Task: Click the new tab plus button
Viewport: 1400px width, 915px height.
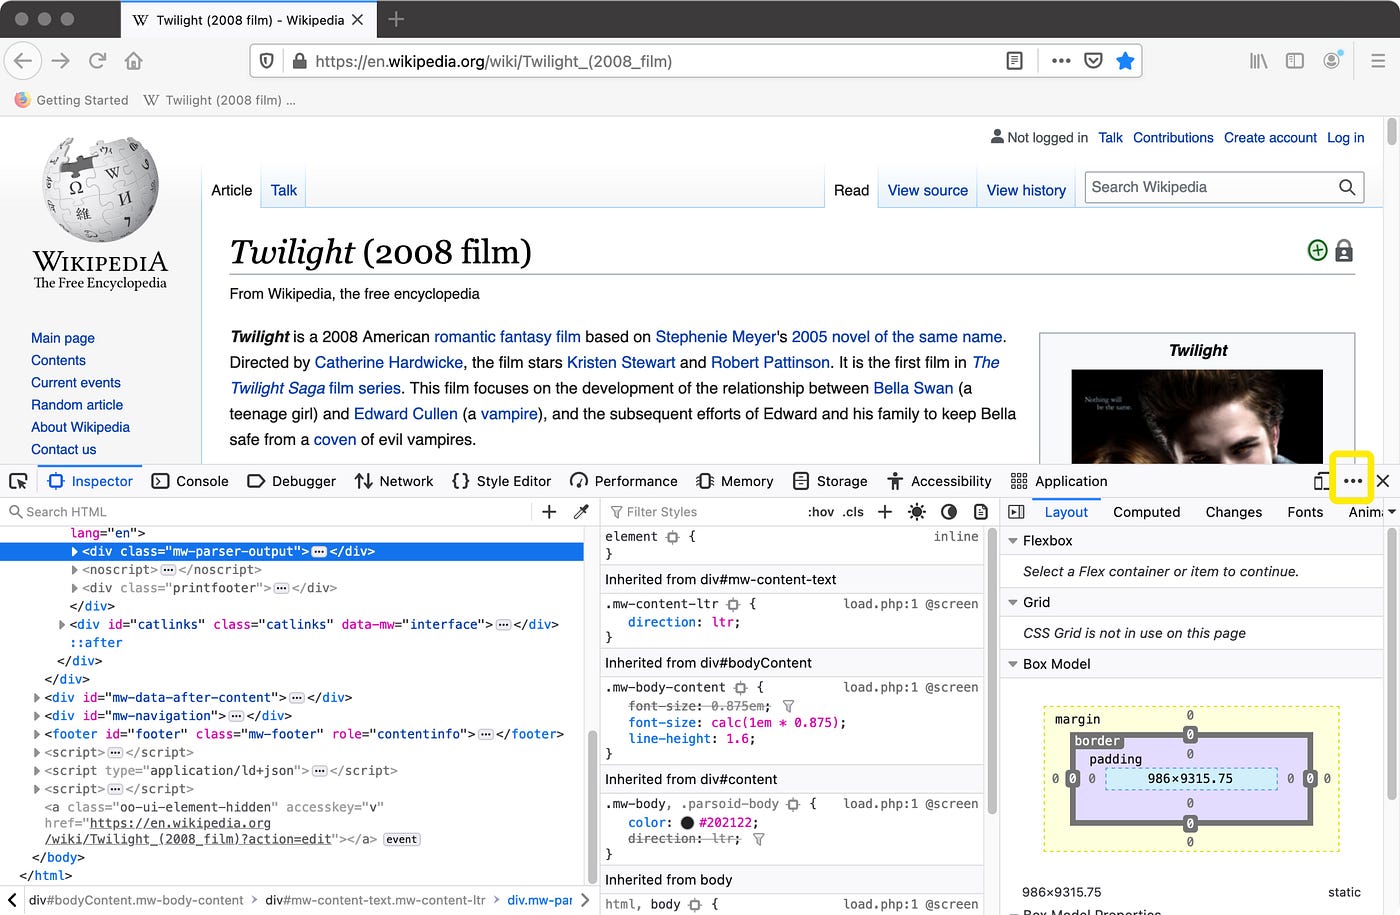Action: [x=396, y=19]
